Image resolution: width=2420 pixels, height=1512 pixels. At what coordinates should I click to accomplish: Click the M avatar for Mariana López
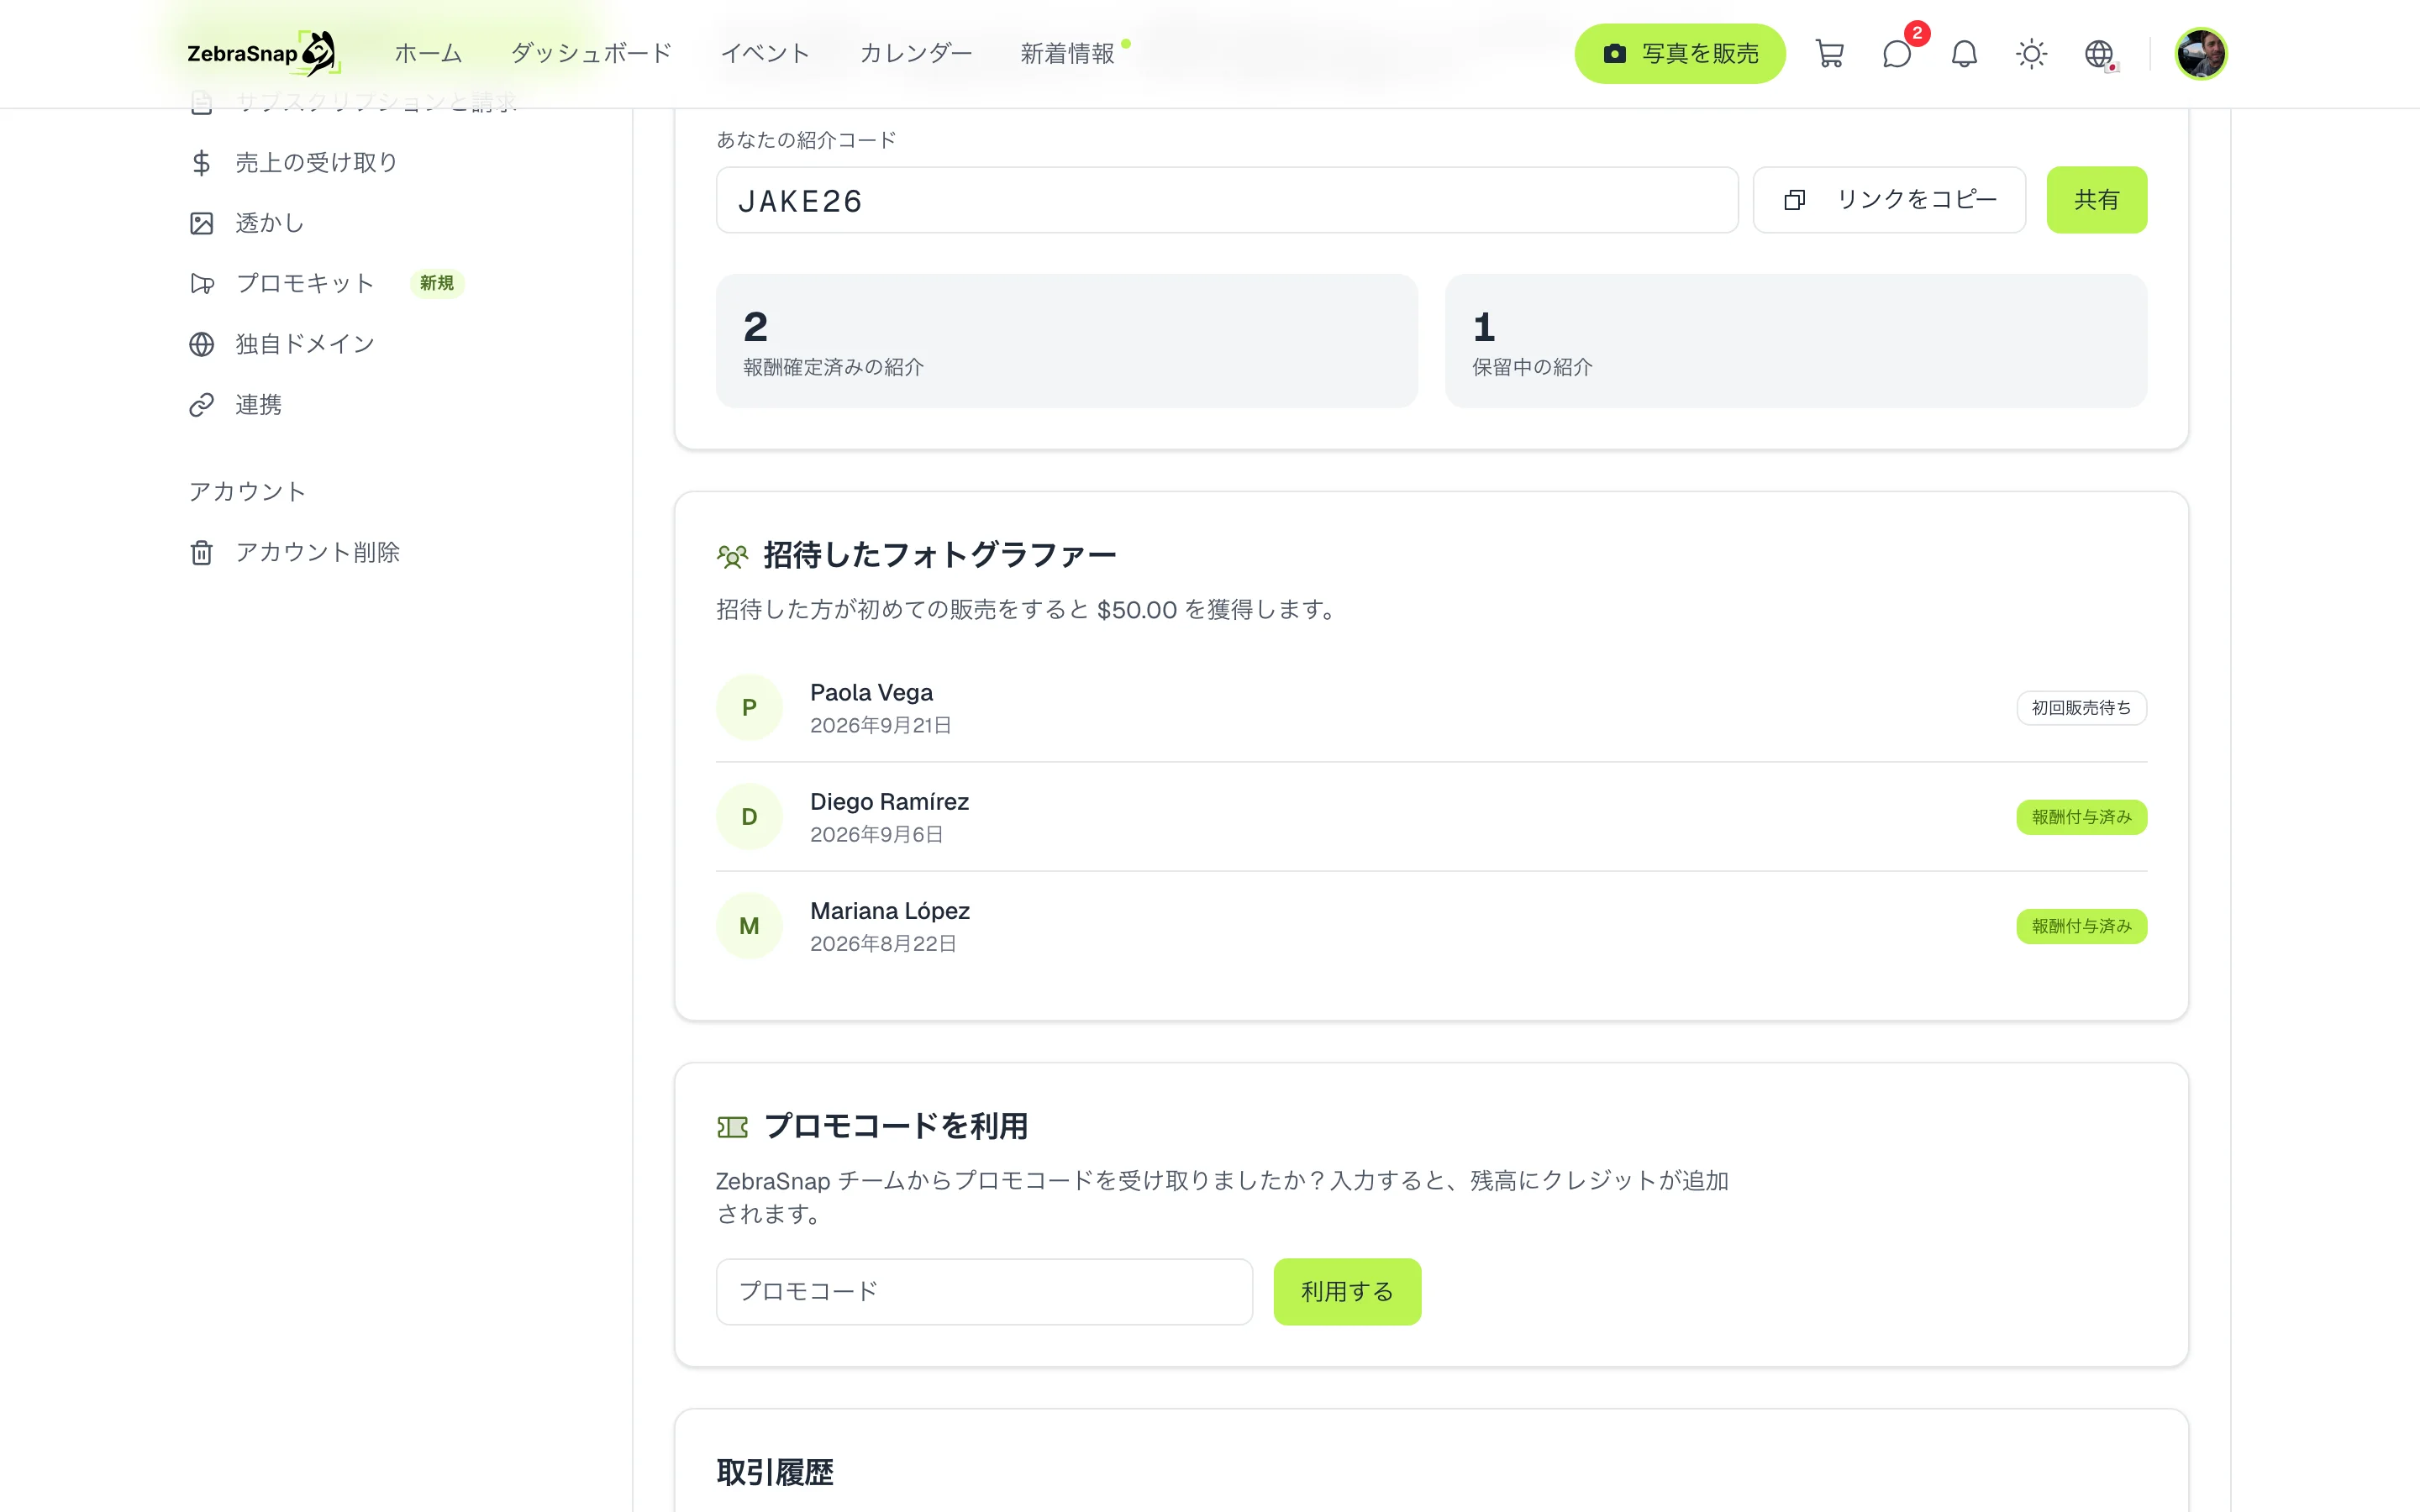(x=749, y=926)
